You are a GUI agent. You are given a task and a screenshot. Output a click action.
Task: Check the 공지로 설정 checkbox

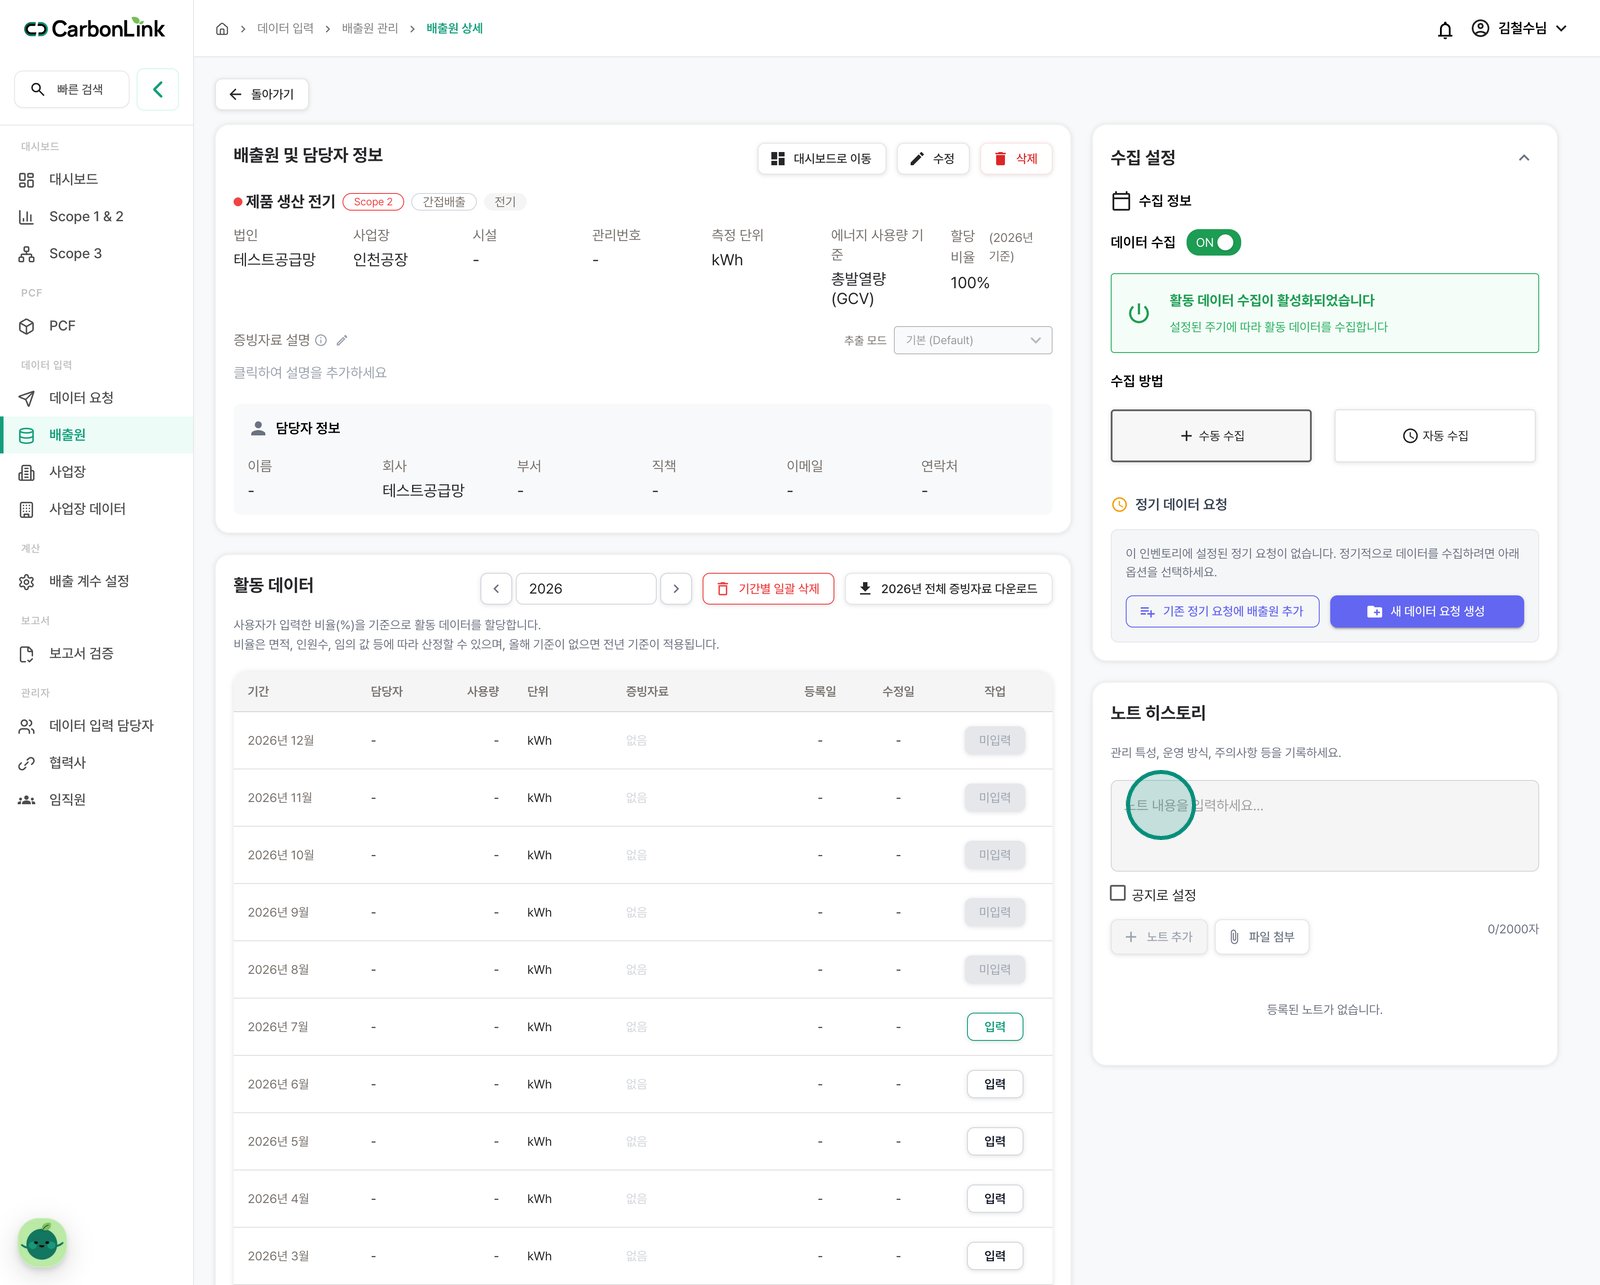pyautogui.click(x=1118, y=893)
